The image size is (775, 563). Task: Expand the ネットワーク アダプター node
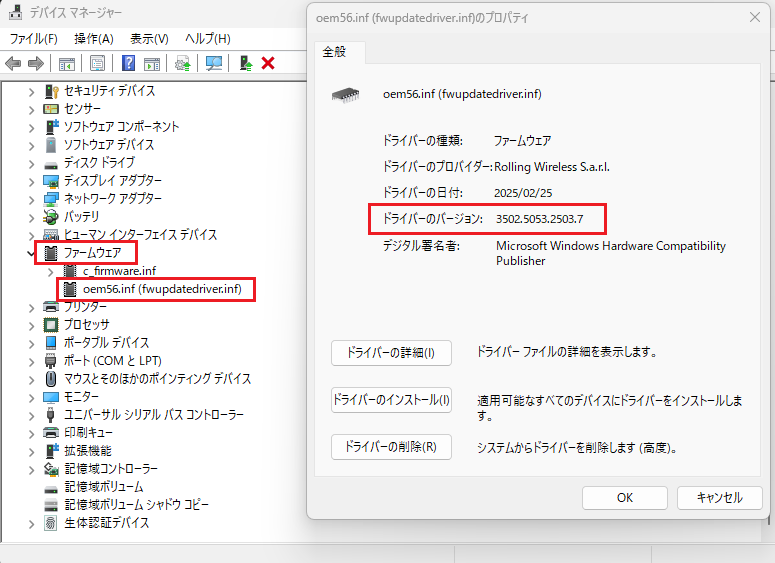click(31, 200)
